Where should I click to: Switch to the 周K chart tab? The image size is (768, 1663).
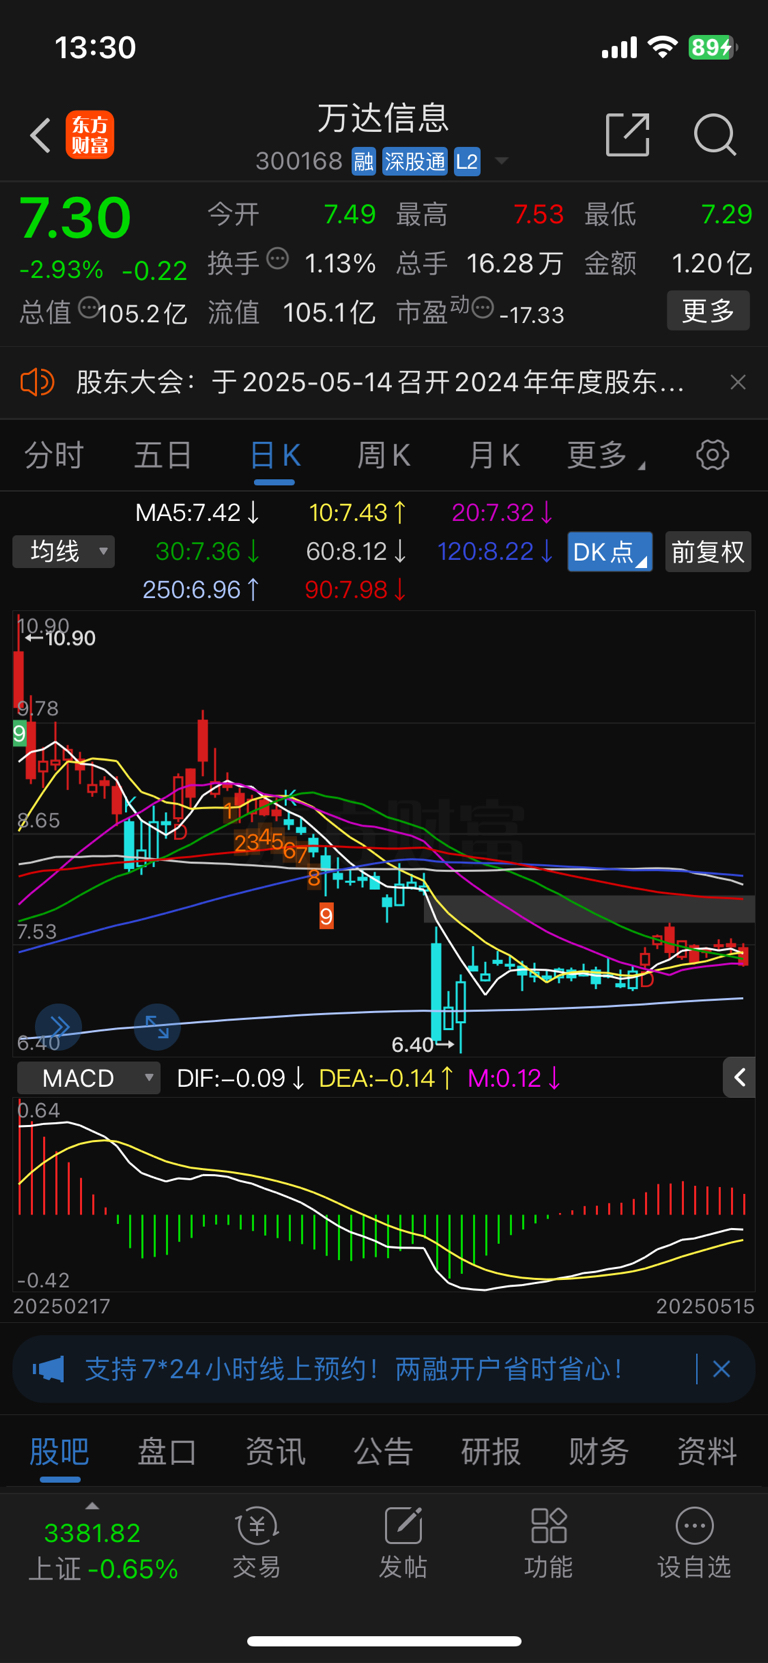pos(384,456)
